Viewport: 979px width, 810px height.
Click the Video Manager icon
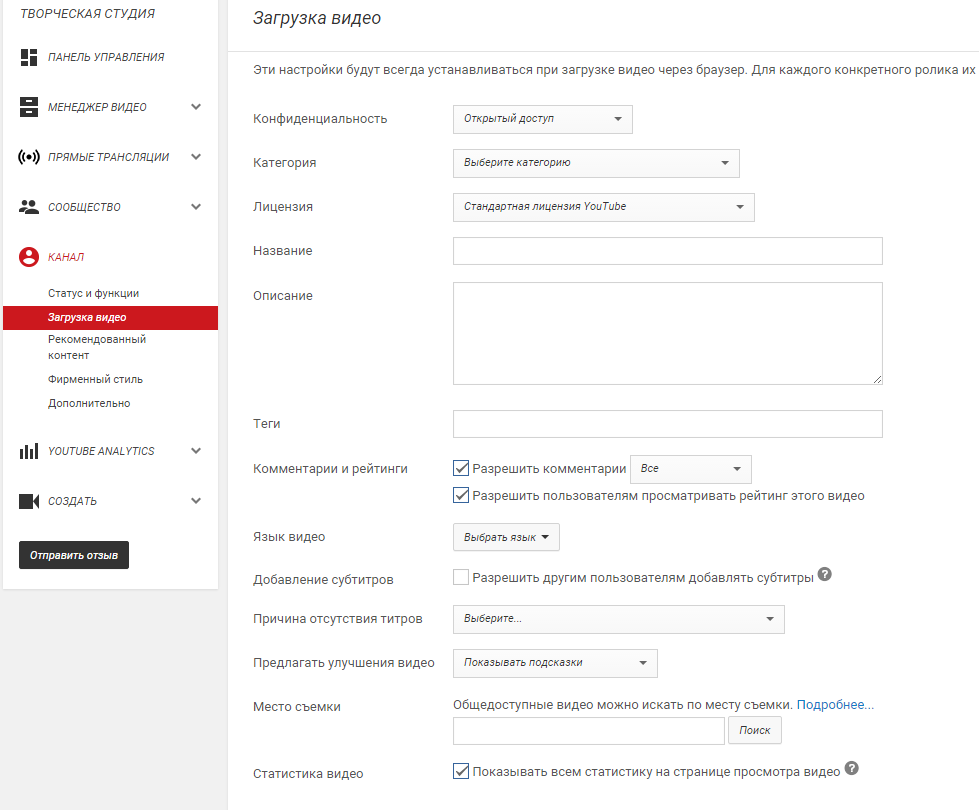(x=29, y=107)
